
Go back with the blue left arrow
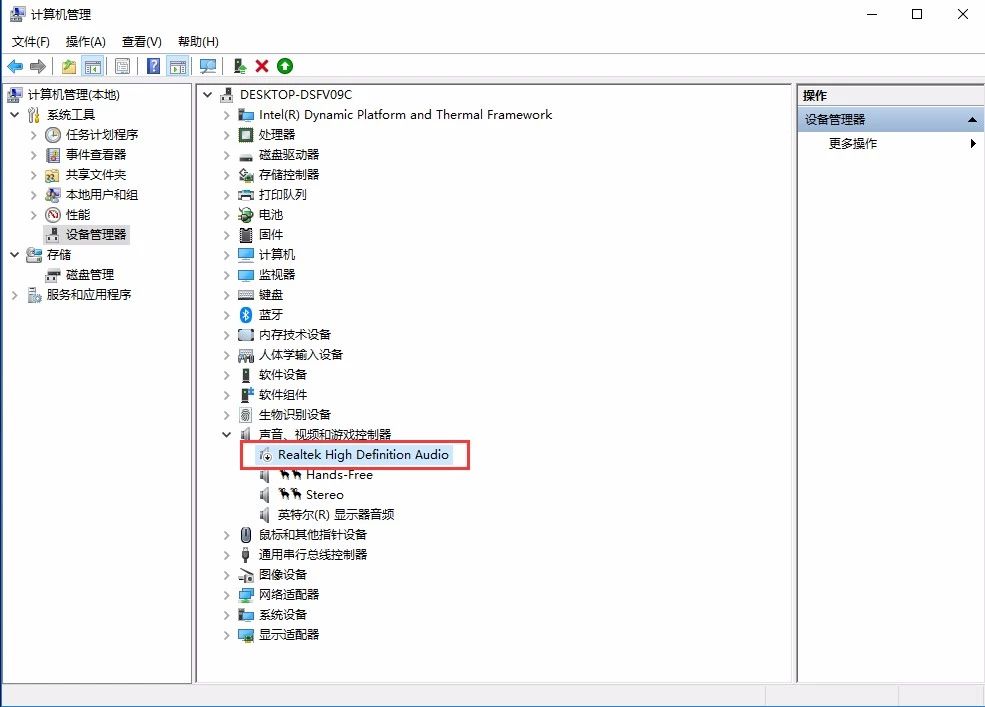click(15, 66)
